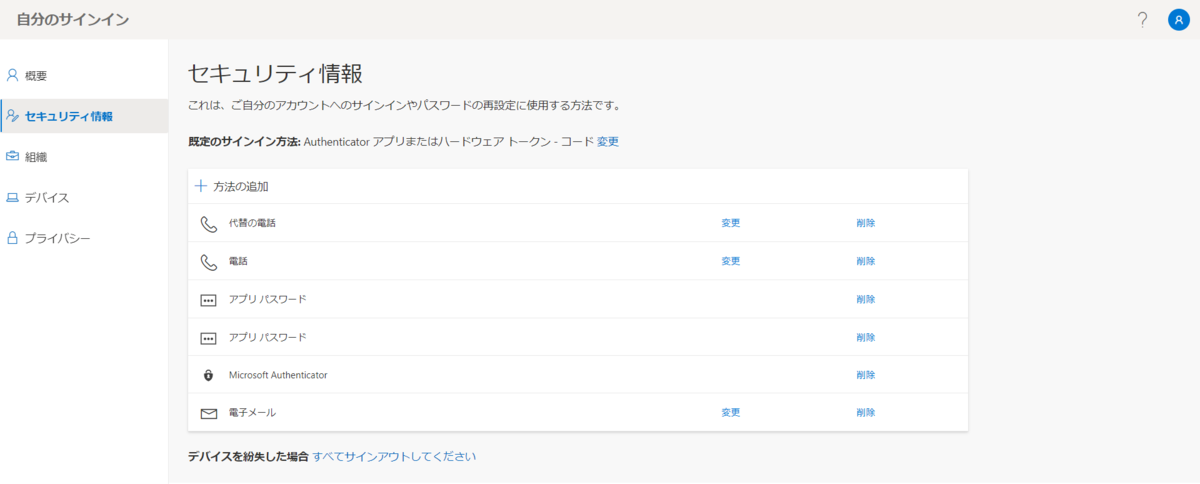Click the Microsoft Authenticator lock icon
The image size is (1200, 484).
[x=208, y=375]
